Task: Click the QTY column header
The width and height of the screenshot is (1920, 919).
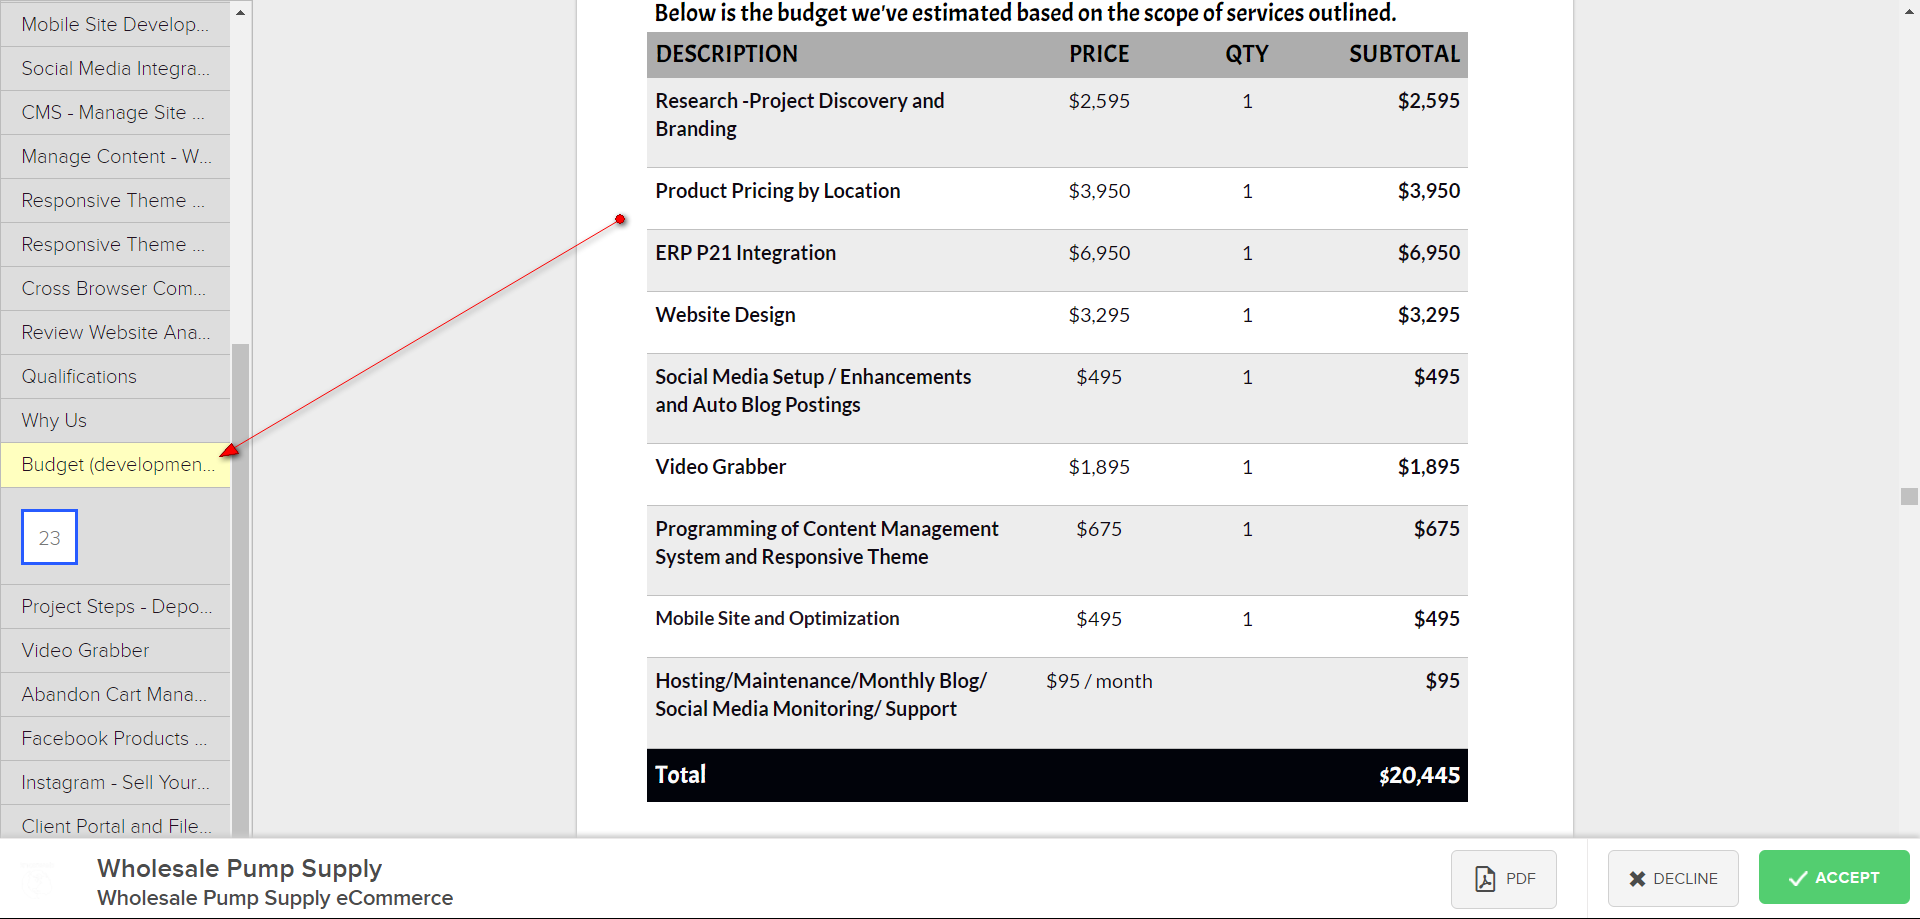Action: (1247, 54)
